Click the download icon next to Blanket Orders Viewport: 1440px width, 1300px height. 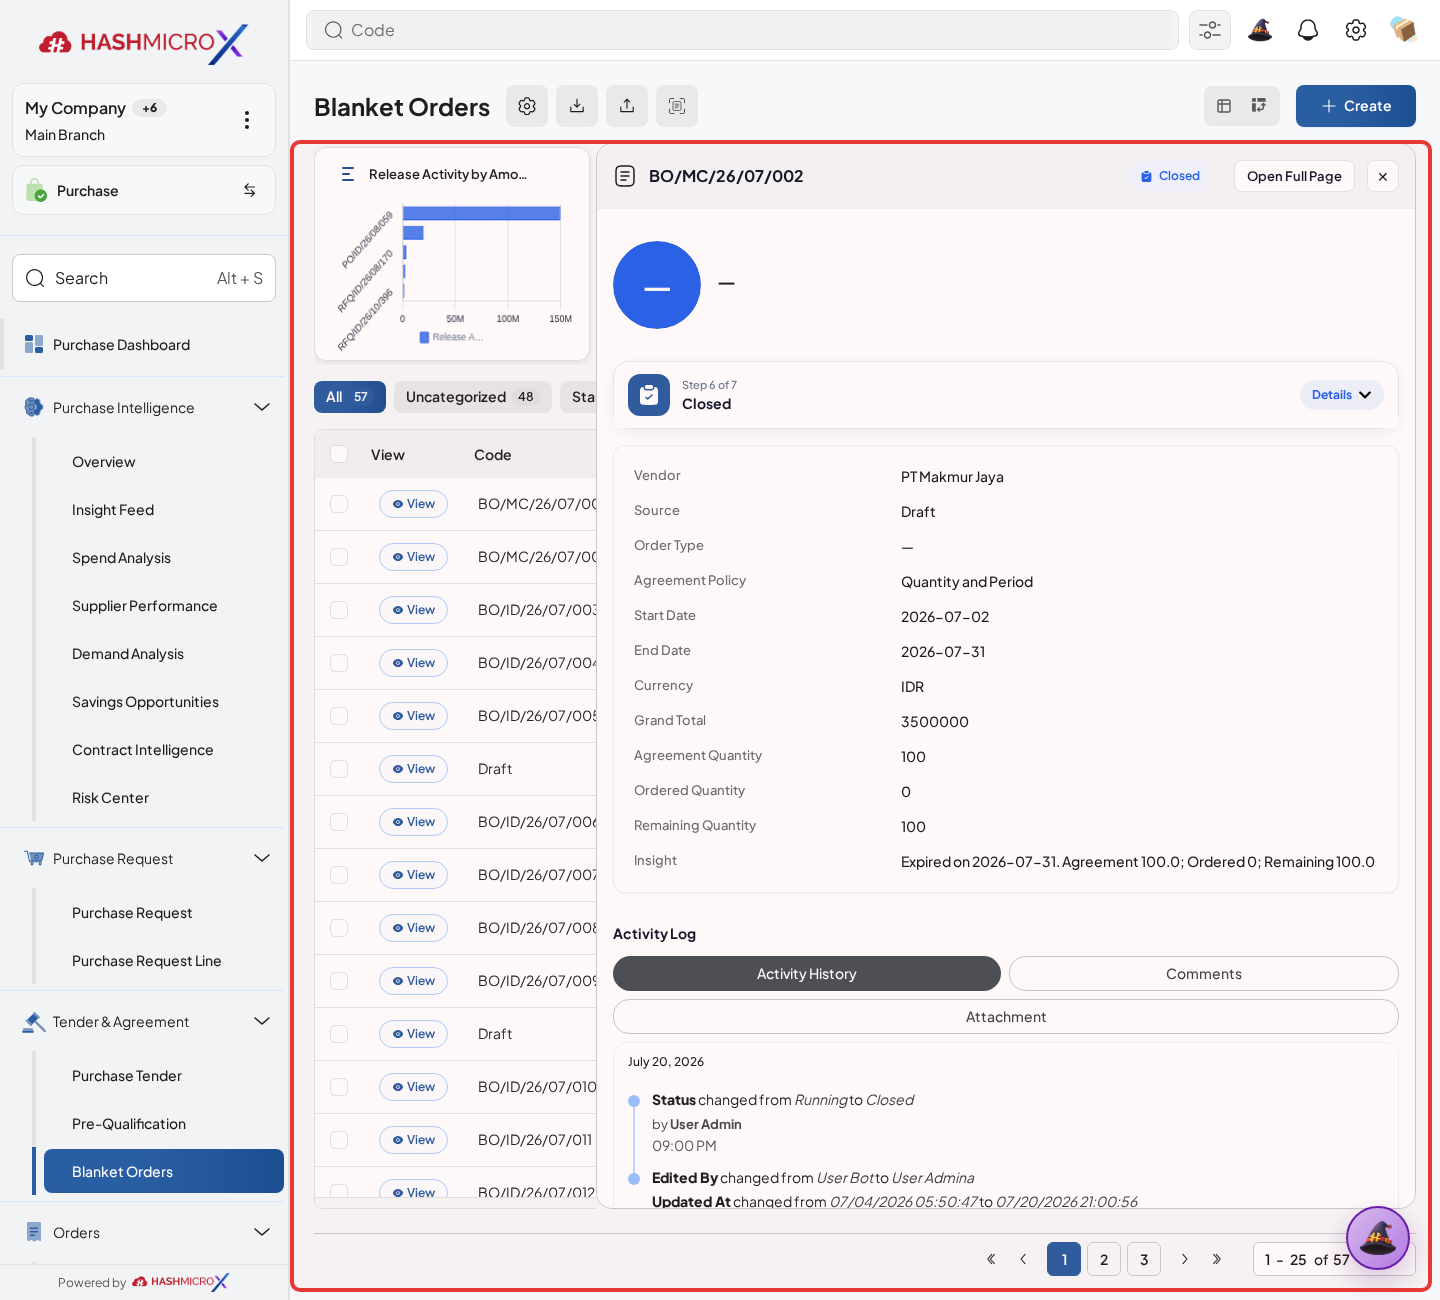(577, 106)
